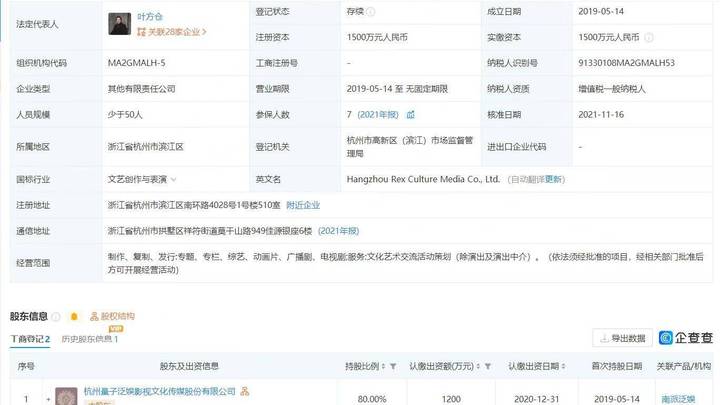
Task: Sort by 认缴出资额(万元) column arrows
Action: [x=478, y=366]
